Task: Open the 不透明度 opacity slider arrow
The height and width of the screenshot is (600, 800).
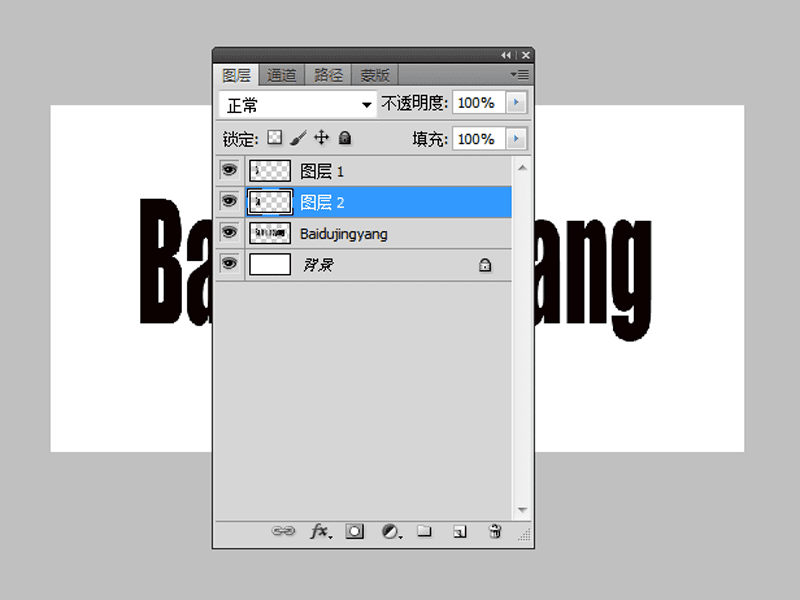Action: 516,103
